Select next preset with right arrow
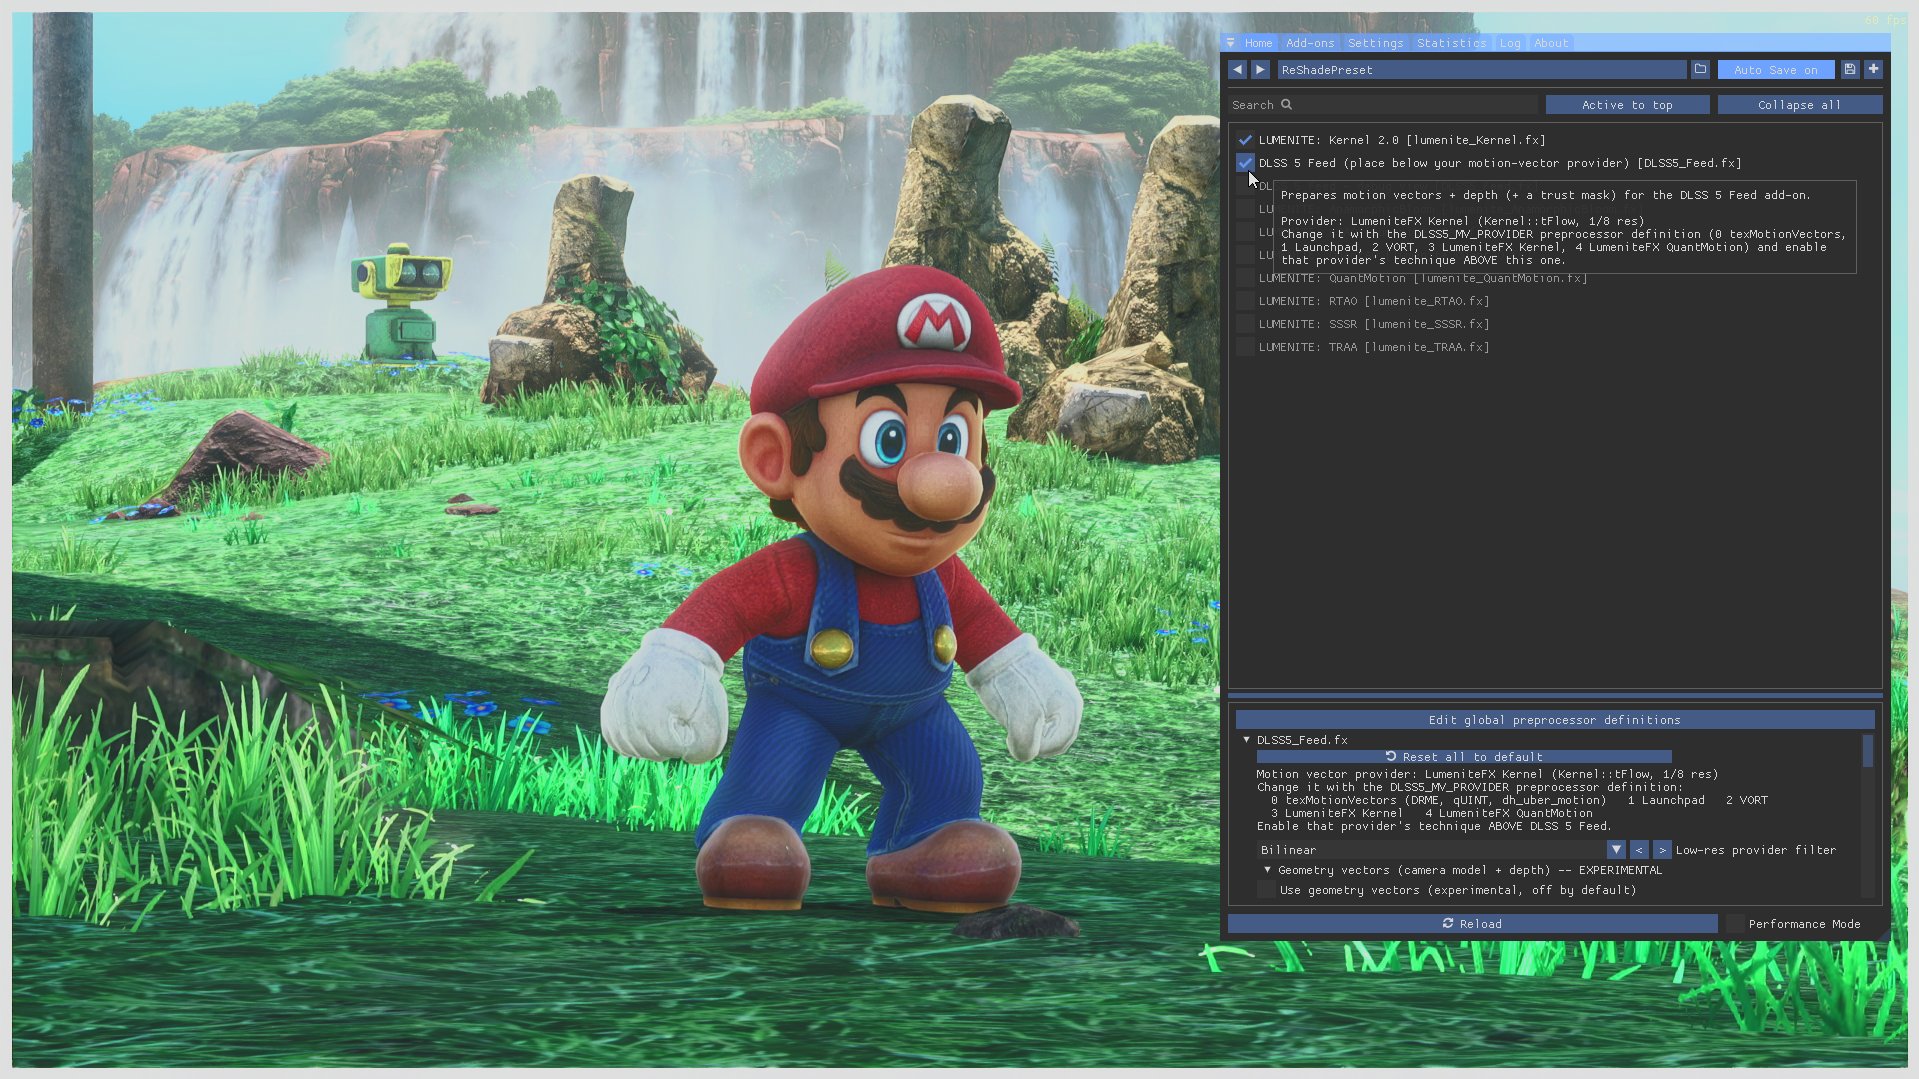Viewport: 1919px width, 1079px height. (1260, 70)
